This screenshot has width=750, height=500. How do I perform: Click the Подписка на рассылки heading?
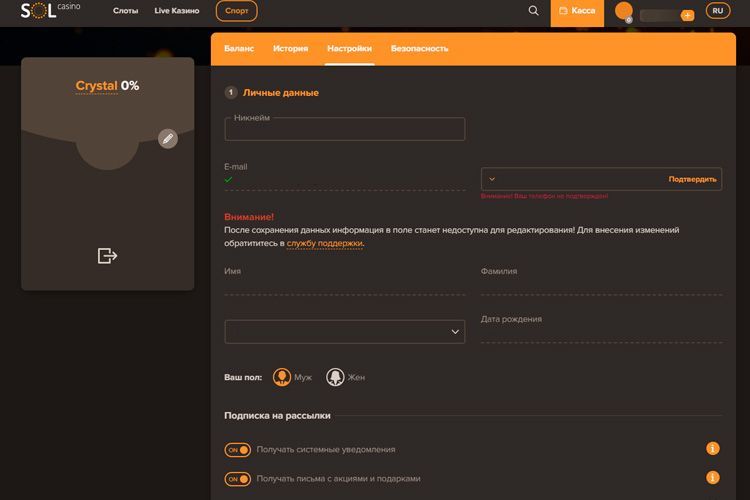click(277, 415)
